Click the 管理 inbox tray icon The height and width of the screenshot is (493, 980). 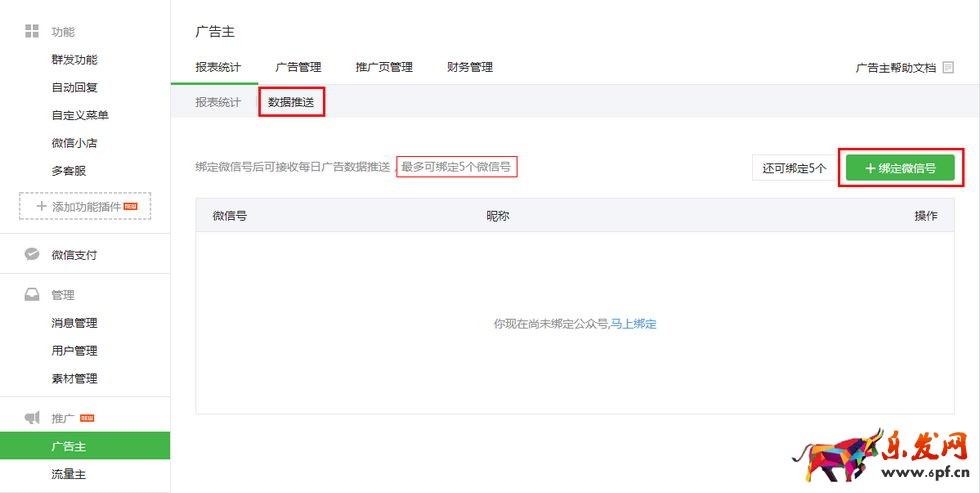point(32,294)
